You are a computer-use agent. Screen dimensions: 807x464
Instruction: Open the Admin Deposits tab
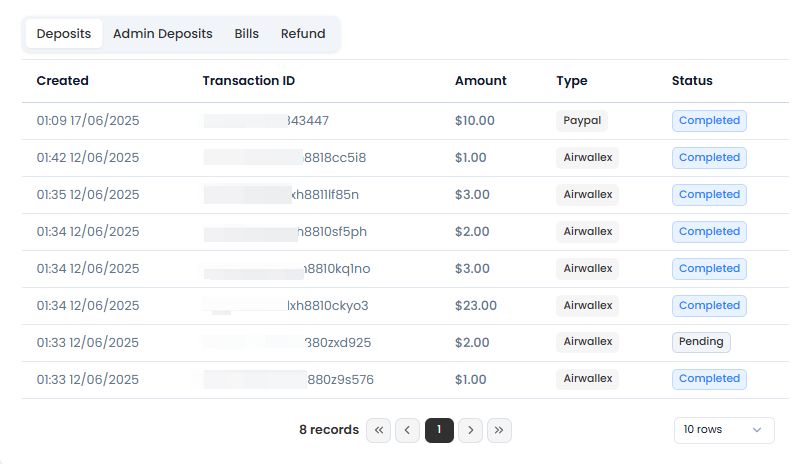[163, 34]
